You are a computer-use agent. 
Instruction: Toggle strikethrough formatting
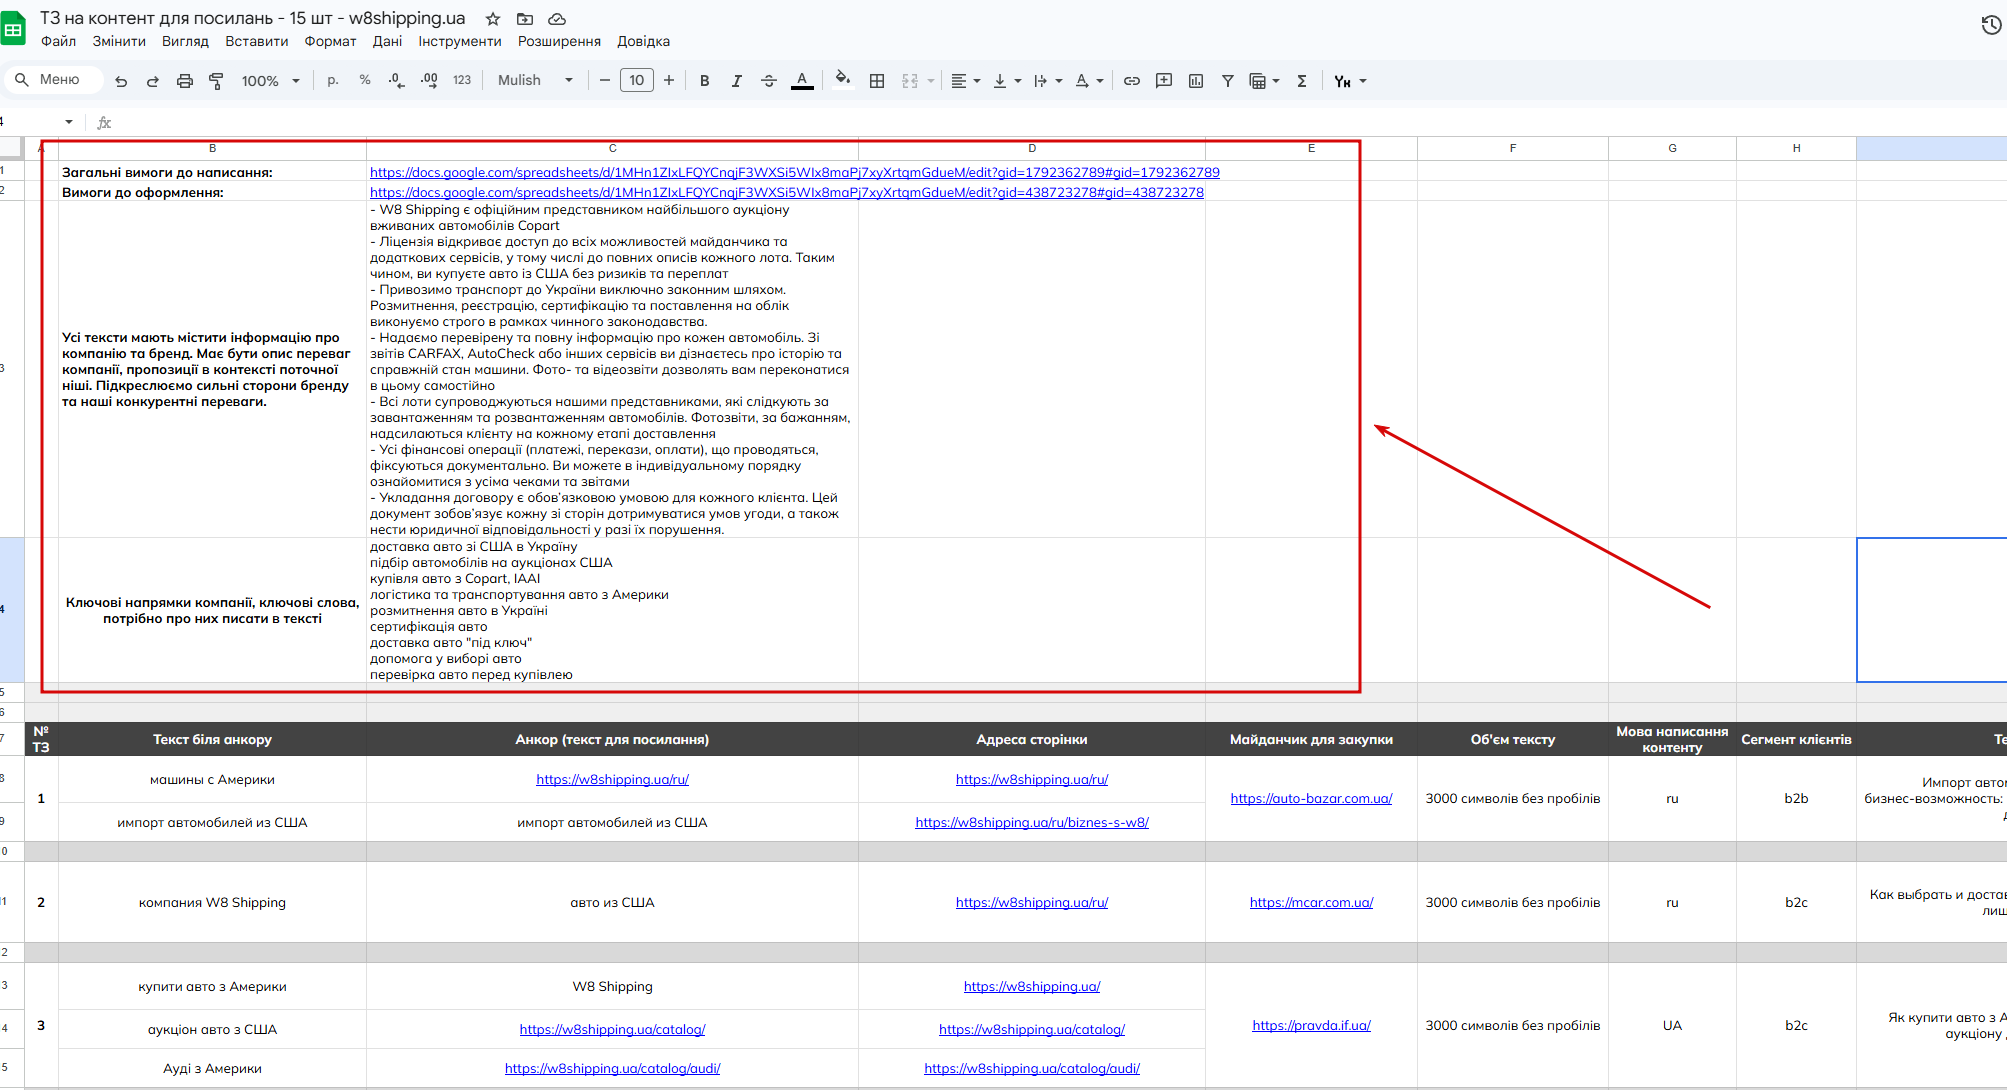point(769,81)
